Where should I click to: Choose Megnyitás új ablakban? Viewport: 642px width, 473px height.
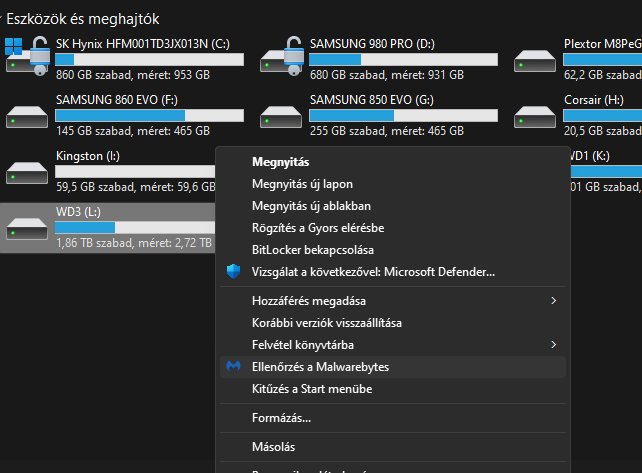(x=393, y=206)
